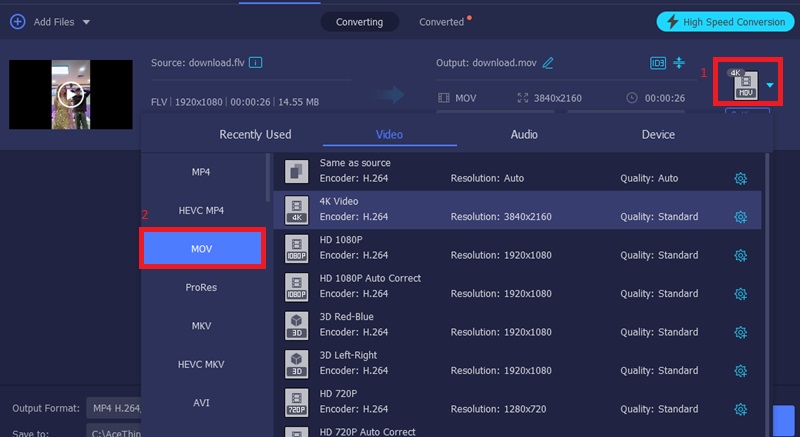This screenshot has width=800, height=437.
Task: Open settings gear for 3D Left-Right
Action: (x=740, y=371)
